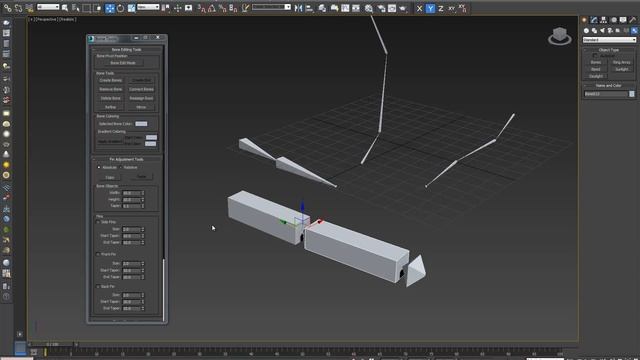Click the bone Width spinner arrows

(x=143, y=193)
